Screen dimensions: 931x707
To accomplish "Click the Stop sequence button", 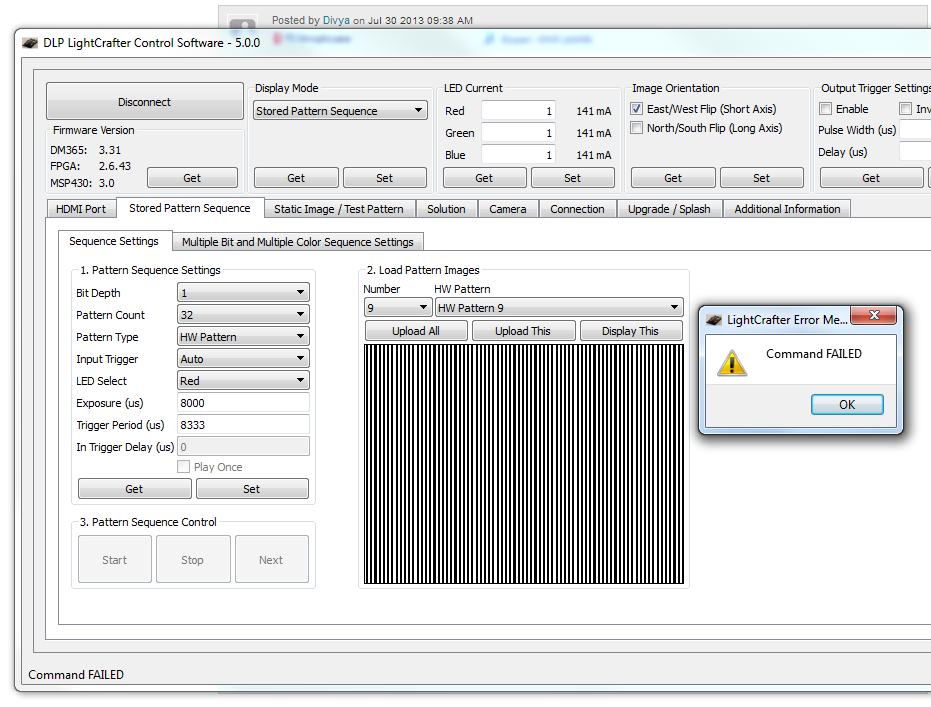I will tap(192, 559).
